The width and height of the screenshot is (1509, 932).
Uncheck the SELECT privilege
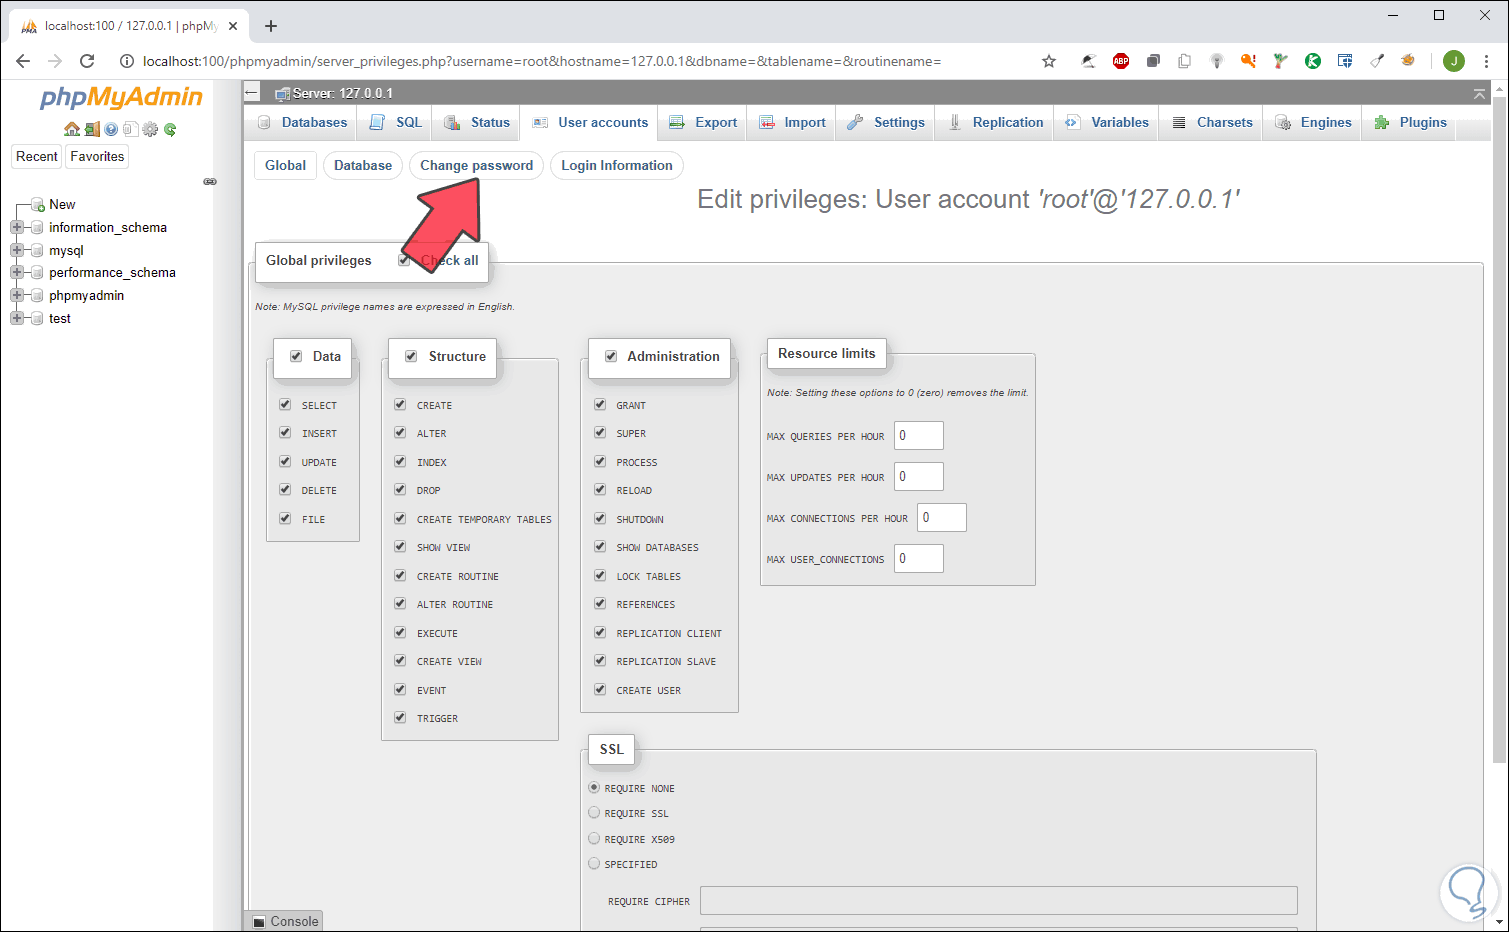[x=285, y=405]
